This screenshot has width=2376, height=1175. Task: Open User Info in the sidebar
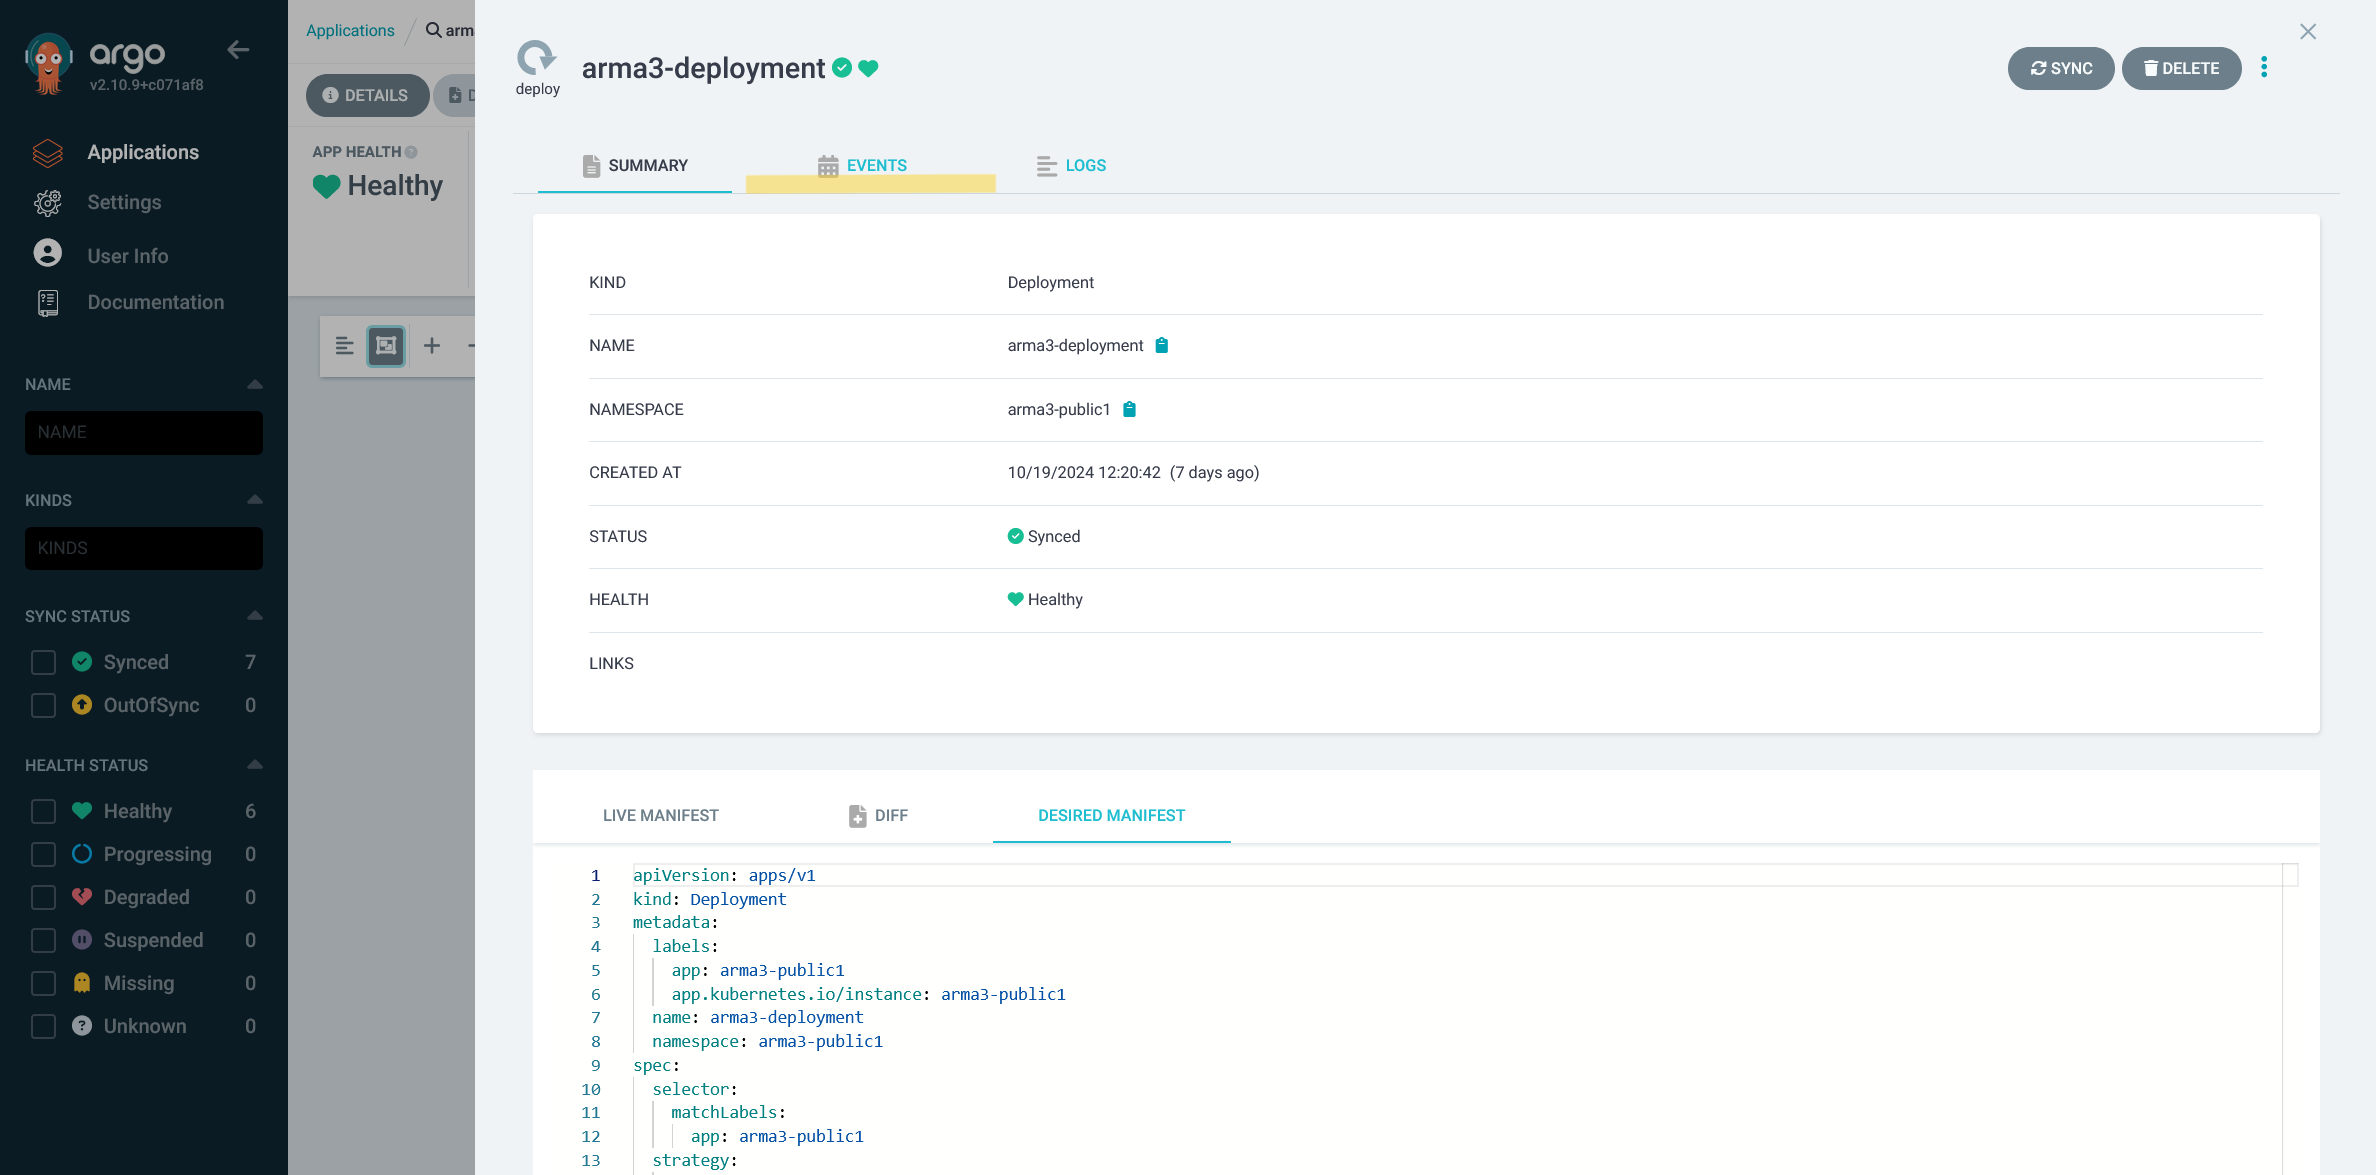[128, 256]
